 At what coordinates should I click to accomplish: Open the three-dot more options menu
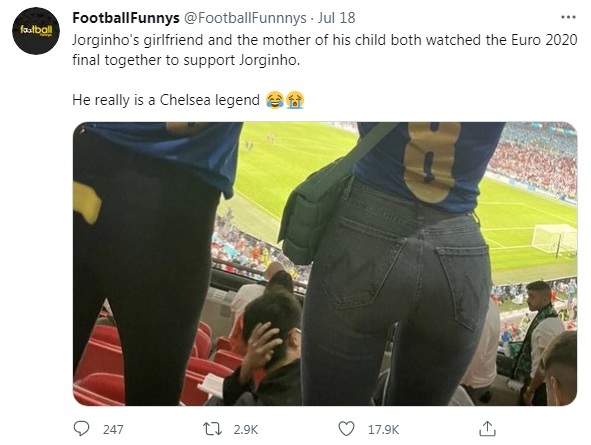click(x=568, y=17)
